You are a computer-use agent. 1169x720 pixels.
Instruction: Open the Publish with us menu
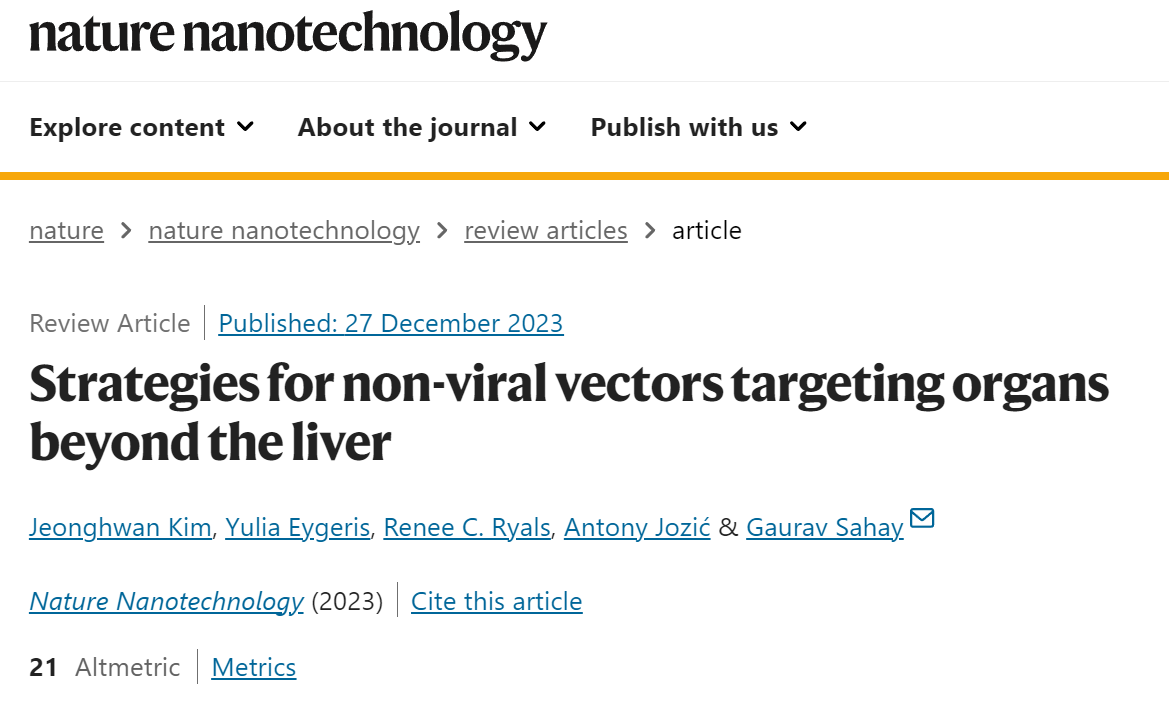(699, 127)
